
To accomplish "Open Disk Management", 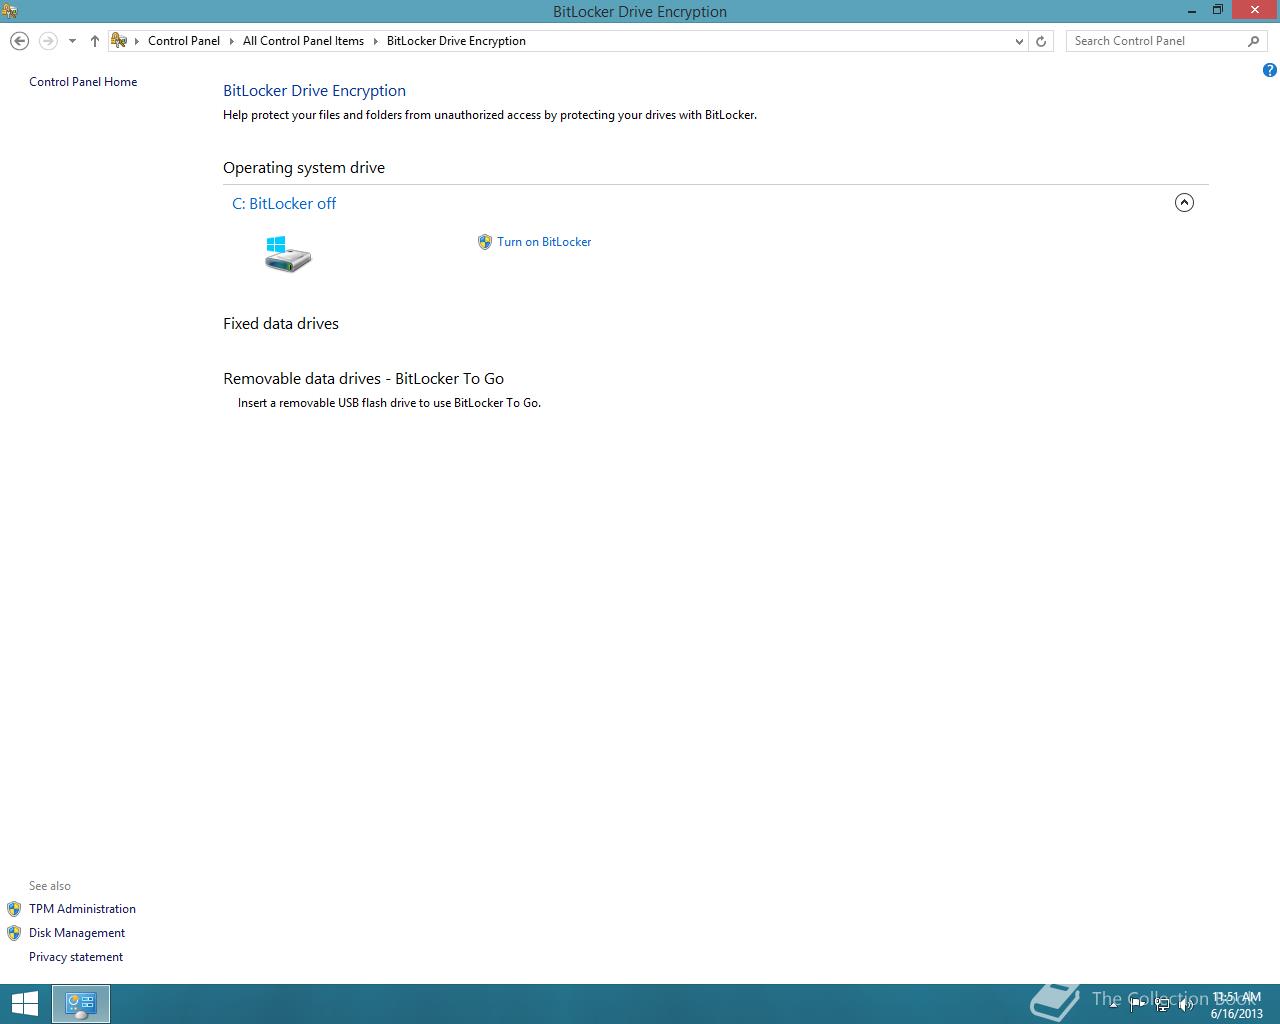I will [x=77, y=933].
